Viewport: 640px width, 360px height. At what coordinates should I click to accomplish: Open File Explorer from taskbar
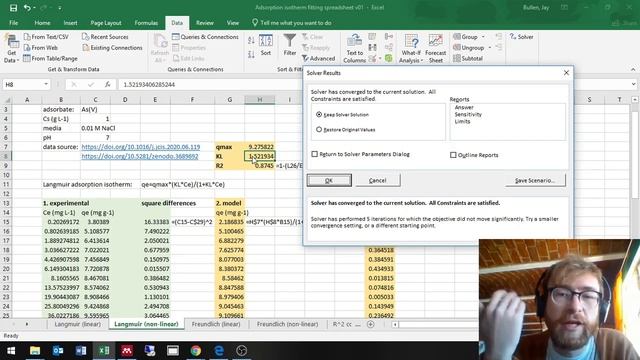click(35, 351)
